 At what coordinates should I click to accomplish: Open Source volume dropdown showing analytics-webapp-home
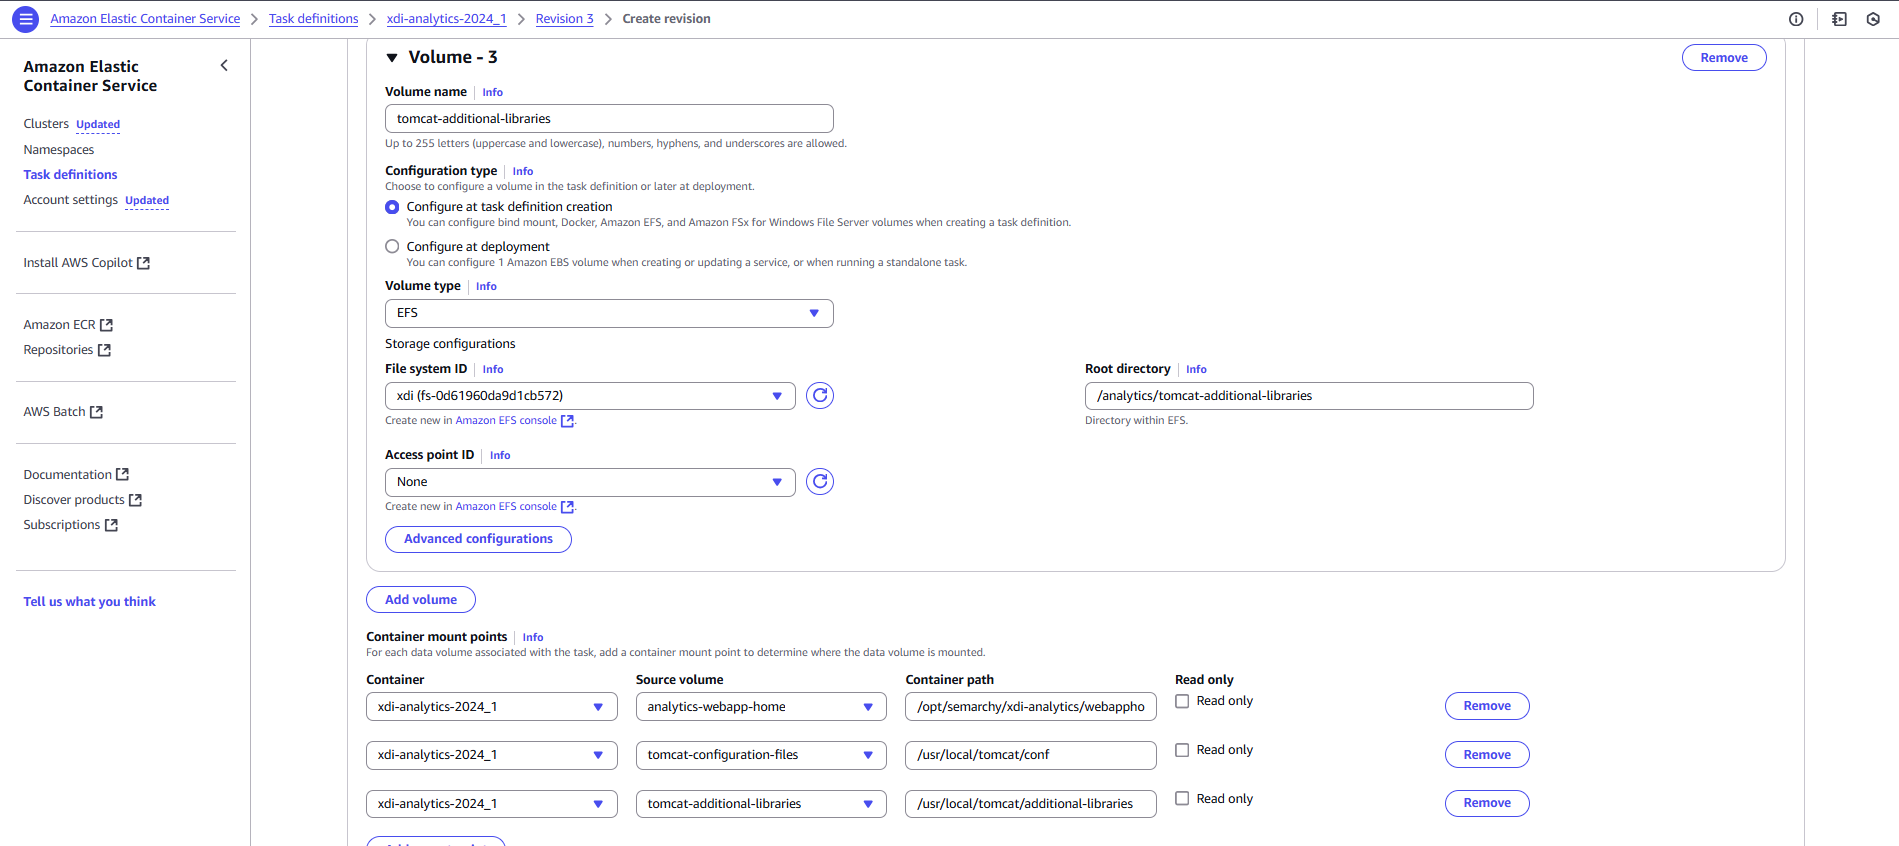[x=761, y=707]
